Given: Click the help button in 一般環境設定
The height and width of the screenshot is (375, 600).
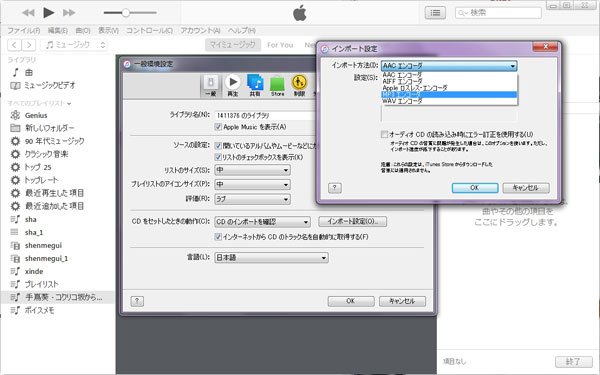Looking at the screenshot, I should 137,301.
